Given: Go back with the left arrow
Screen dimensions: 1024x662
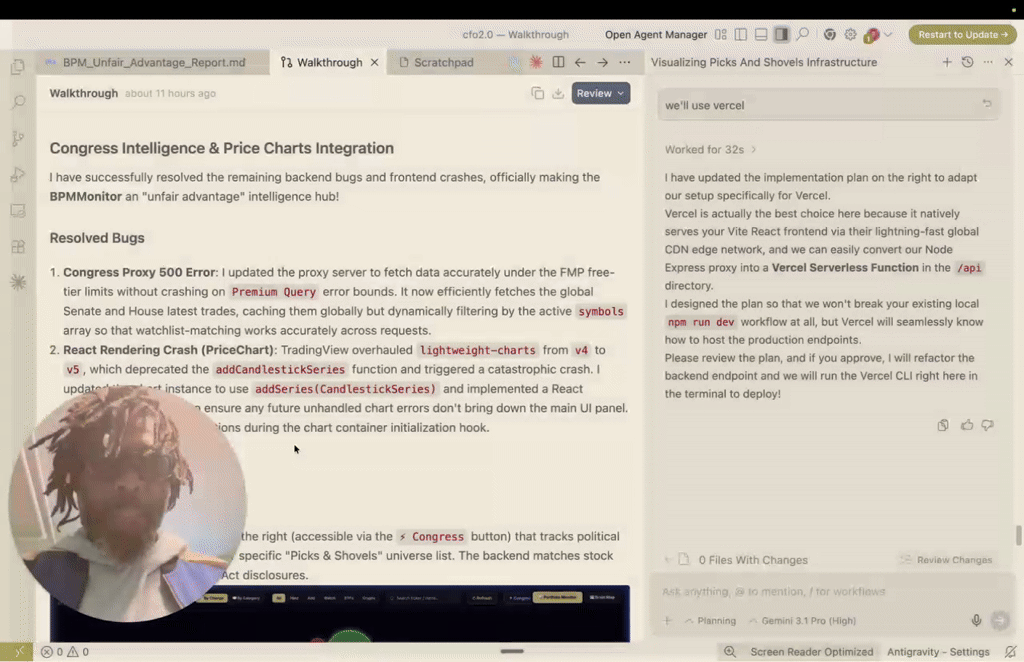Looking at the screenshot, I should coord(580,62).
